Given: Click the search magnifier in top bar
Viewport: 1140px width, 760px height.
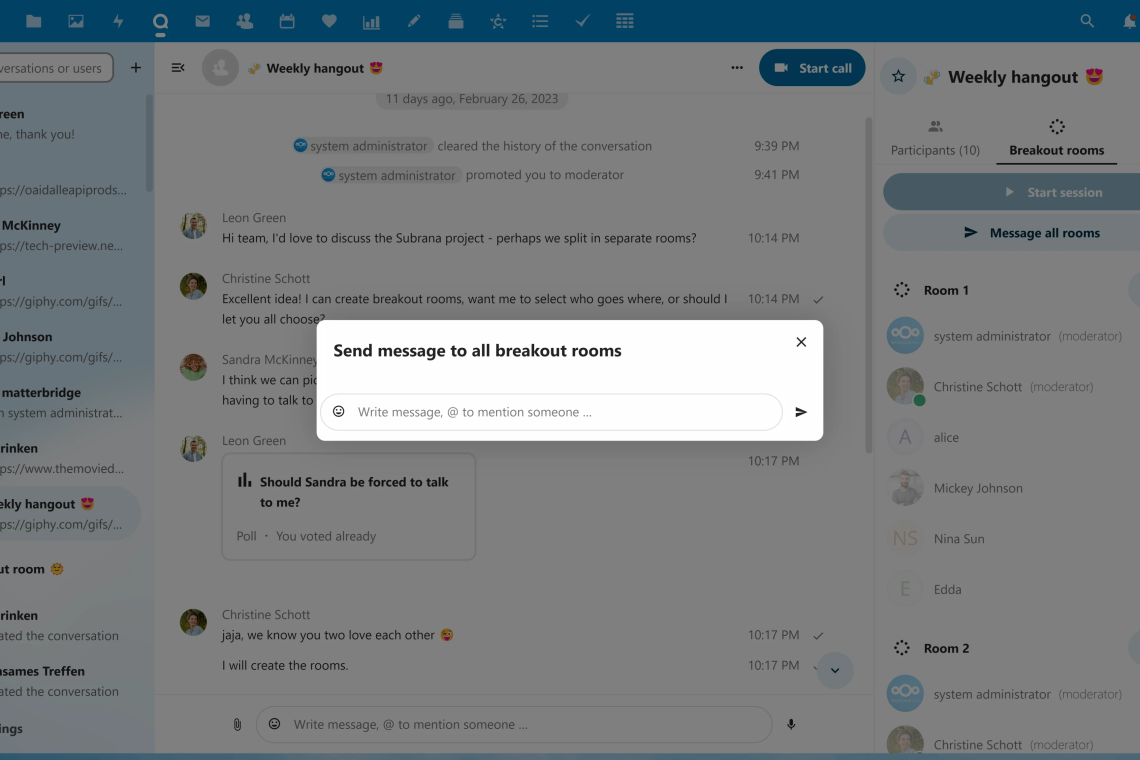Looking at the screenshot, I should pyautogui.click(x=1087, y=21).
